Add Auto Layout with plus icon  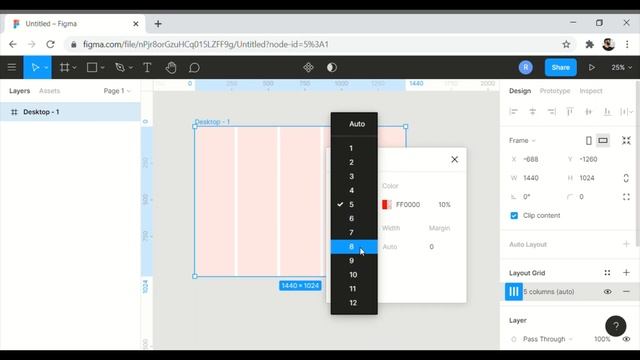pyautogui.click(x=626, y=244)
